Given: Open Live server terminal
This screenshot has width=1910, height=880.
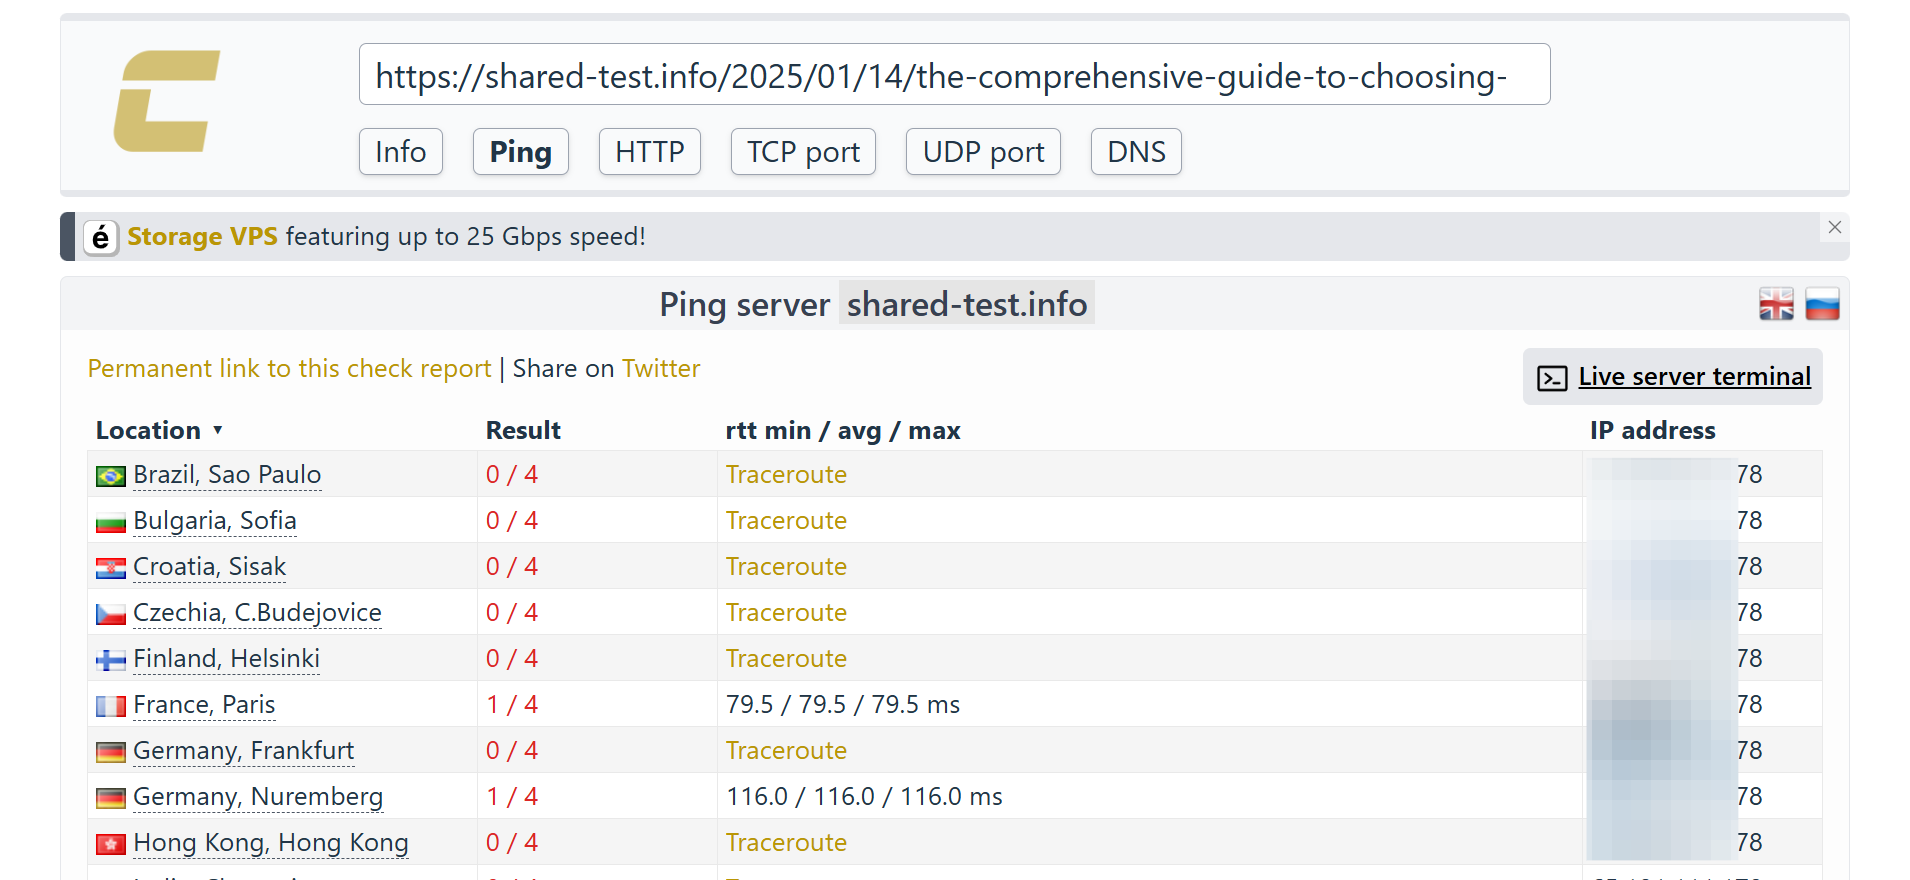Looking at the screenshot, I should (x=1693, y=377).
